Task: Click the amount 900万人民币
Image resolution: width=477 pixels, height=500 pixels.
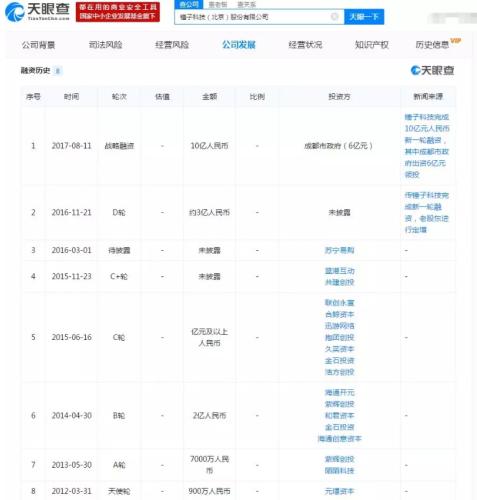Action: tap(209, 491)
